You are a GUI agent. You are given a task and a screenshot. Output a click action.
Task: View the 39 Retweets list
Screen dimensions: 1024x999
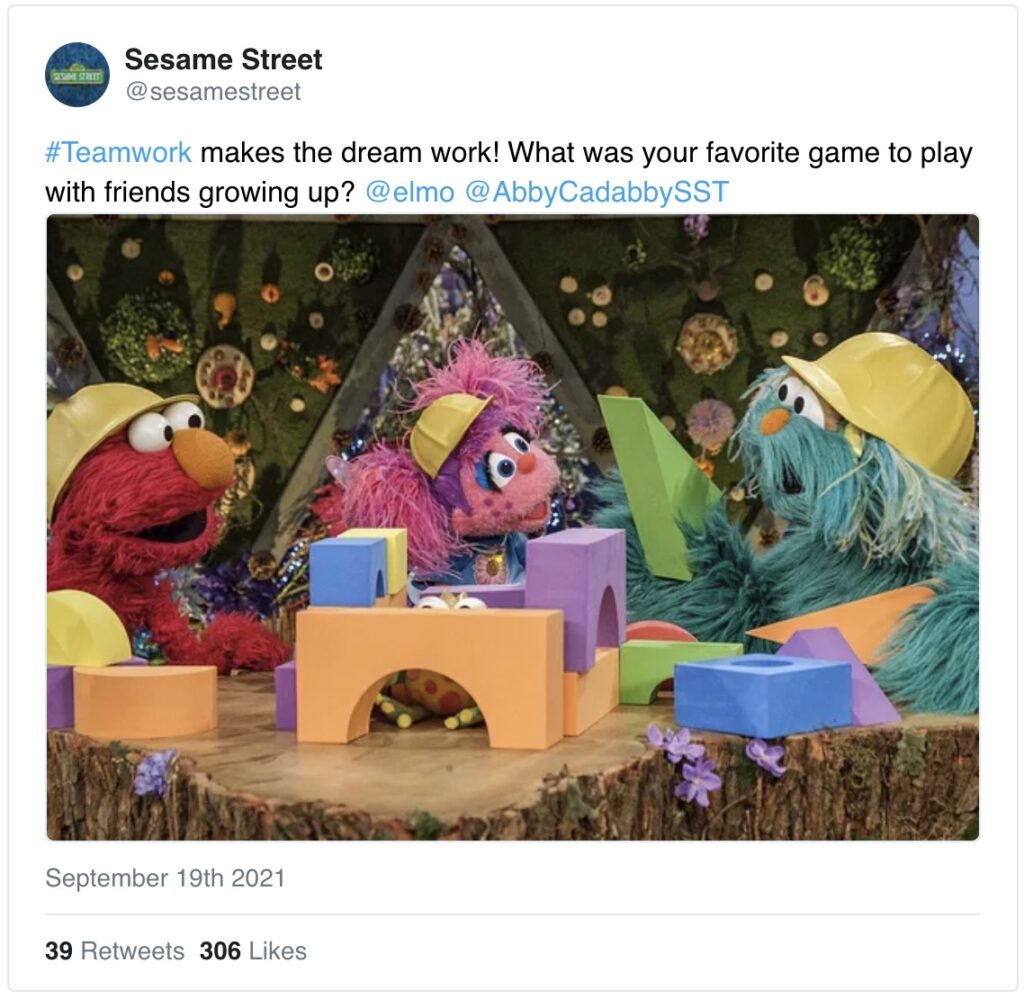click(115, 951)
